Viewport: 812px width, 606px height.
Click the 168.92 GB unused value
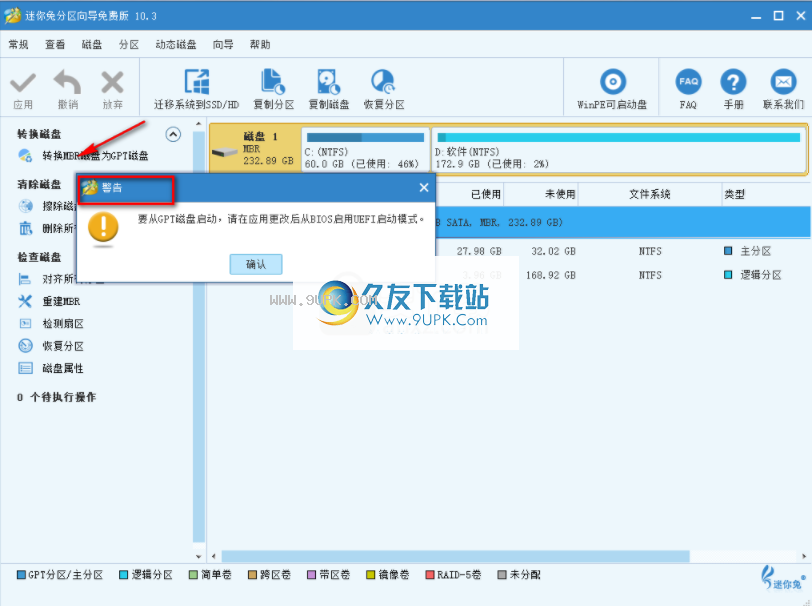pyautogui.click(x=550, y=275)
